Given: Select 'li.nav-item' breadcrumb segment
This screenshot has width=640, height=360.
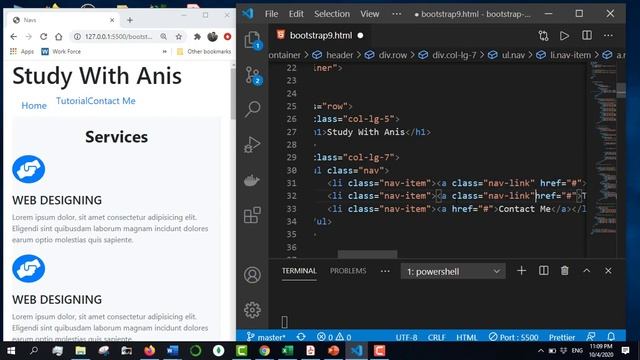Looking at the screenshot, I should (570, 55).
